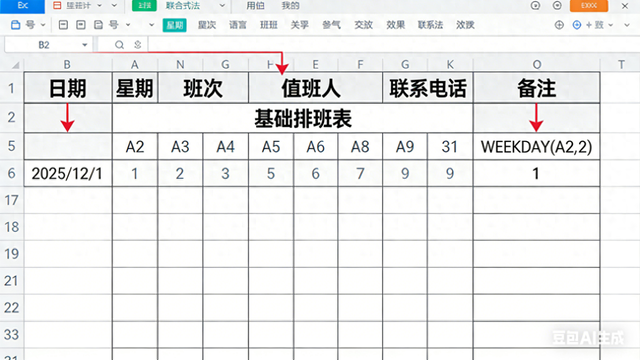Click the cell with value 1 below WEEKDAY(A2,2)
The image size is (640, 360).
(x=537, y=173)
